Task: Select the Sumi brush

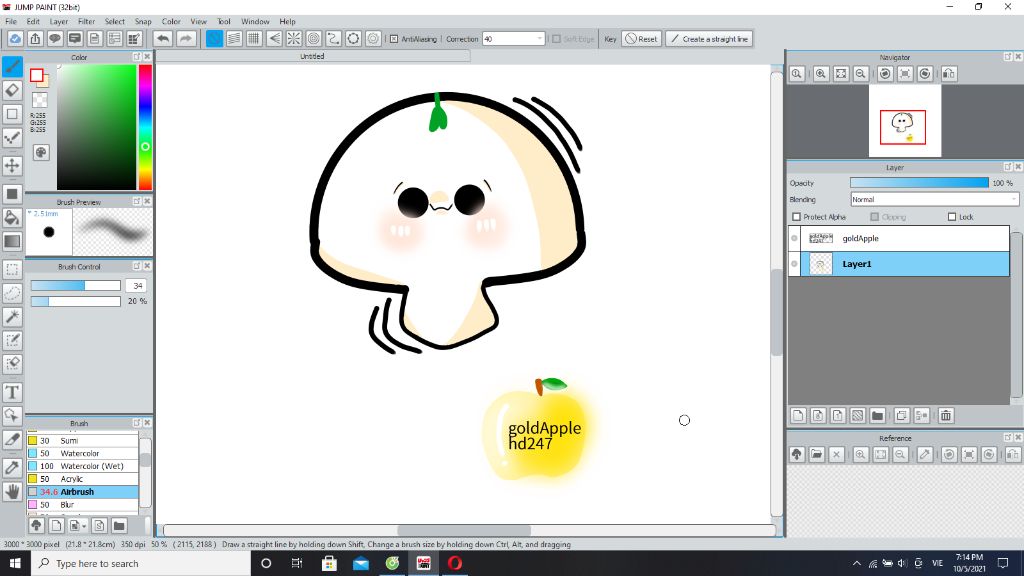Action: tap(83, 441)
